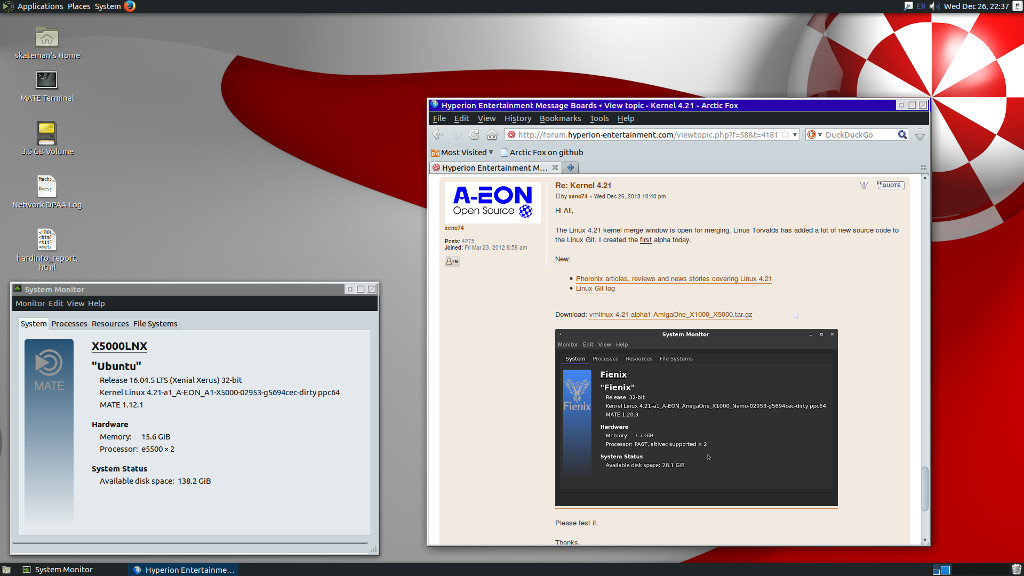Bookmark this page with the star icon

click(785, 135)
